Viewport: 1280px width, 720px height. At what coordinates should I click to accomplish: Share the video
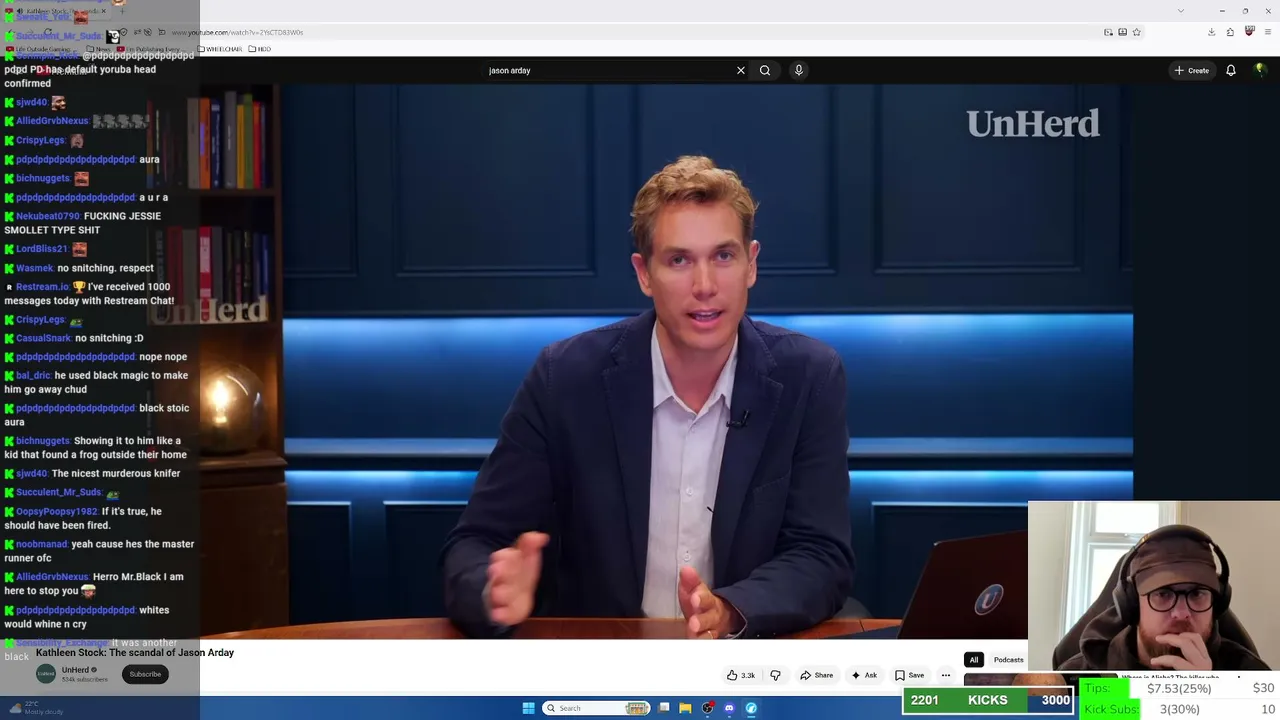(817, 675)
